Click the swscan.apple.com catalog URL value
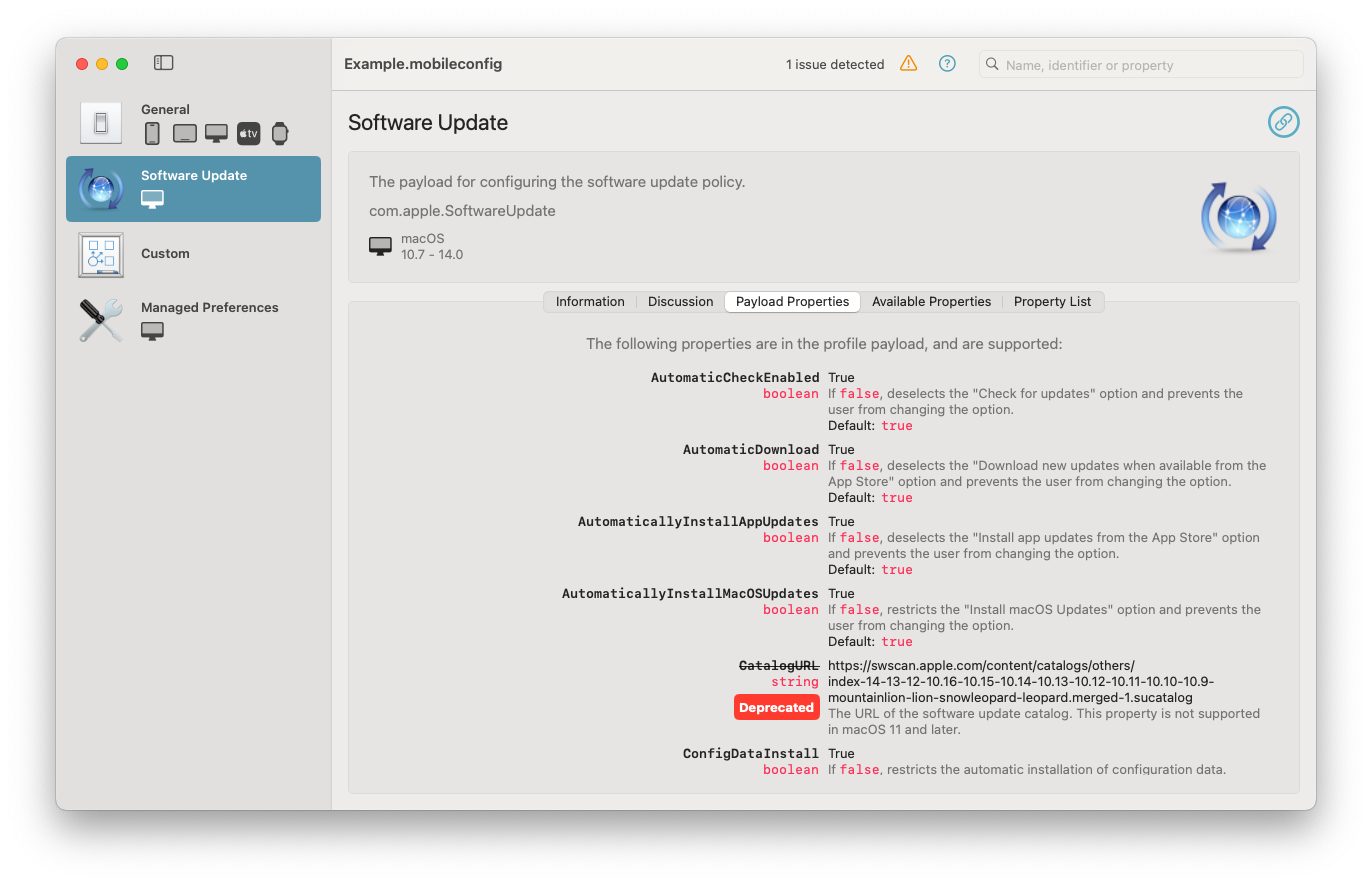This screenshot has width=1372, height=884. [1021, 682]
